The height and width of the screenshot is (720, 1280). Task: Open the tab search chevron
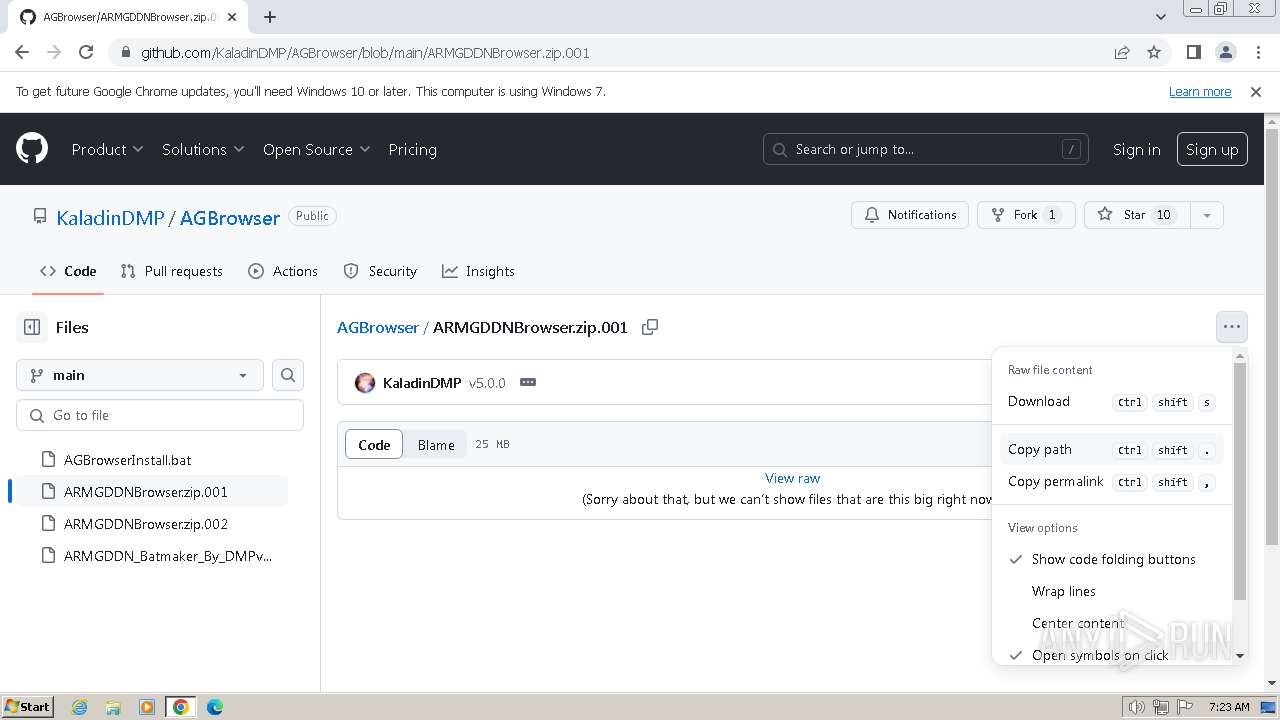(x=1161, y=17)
